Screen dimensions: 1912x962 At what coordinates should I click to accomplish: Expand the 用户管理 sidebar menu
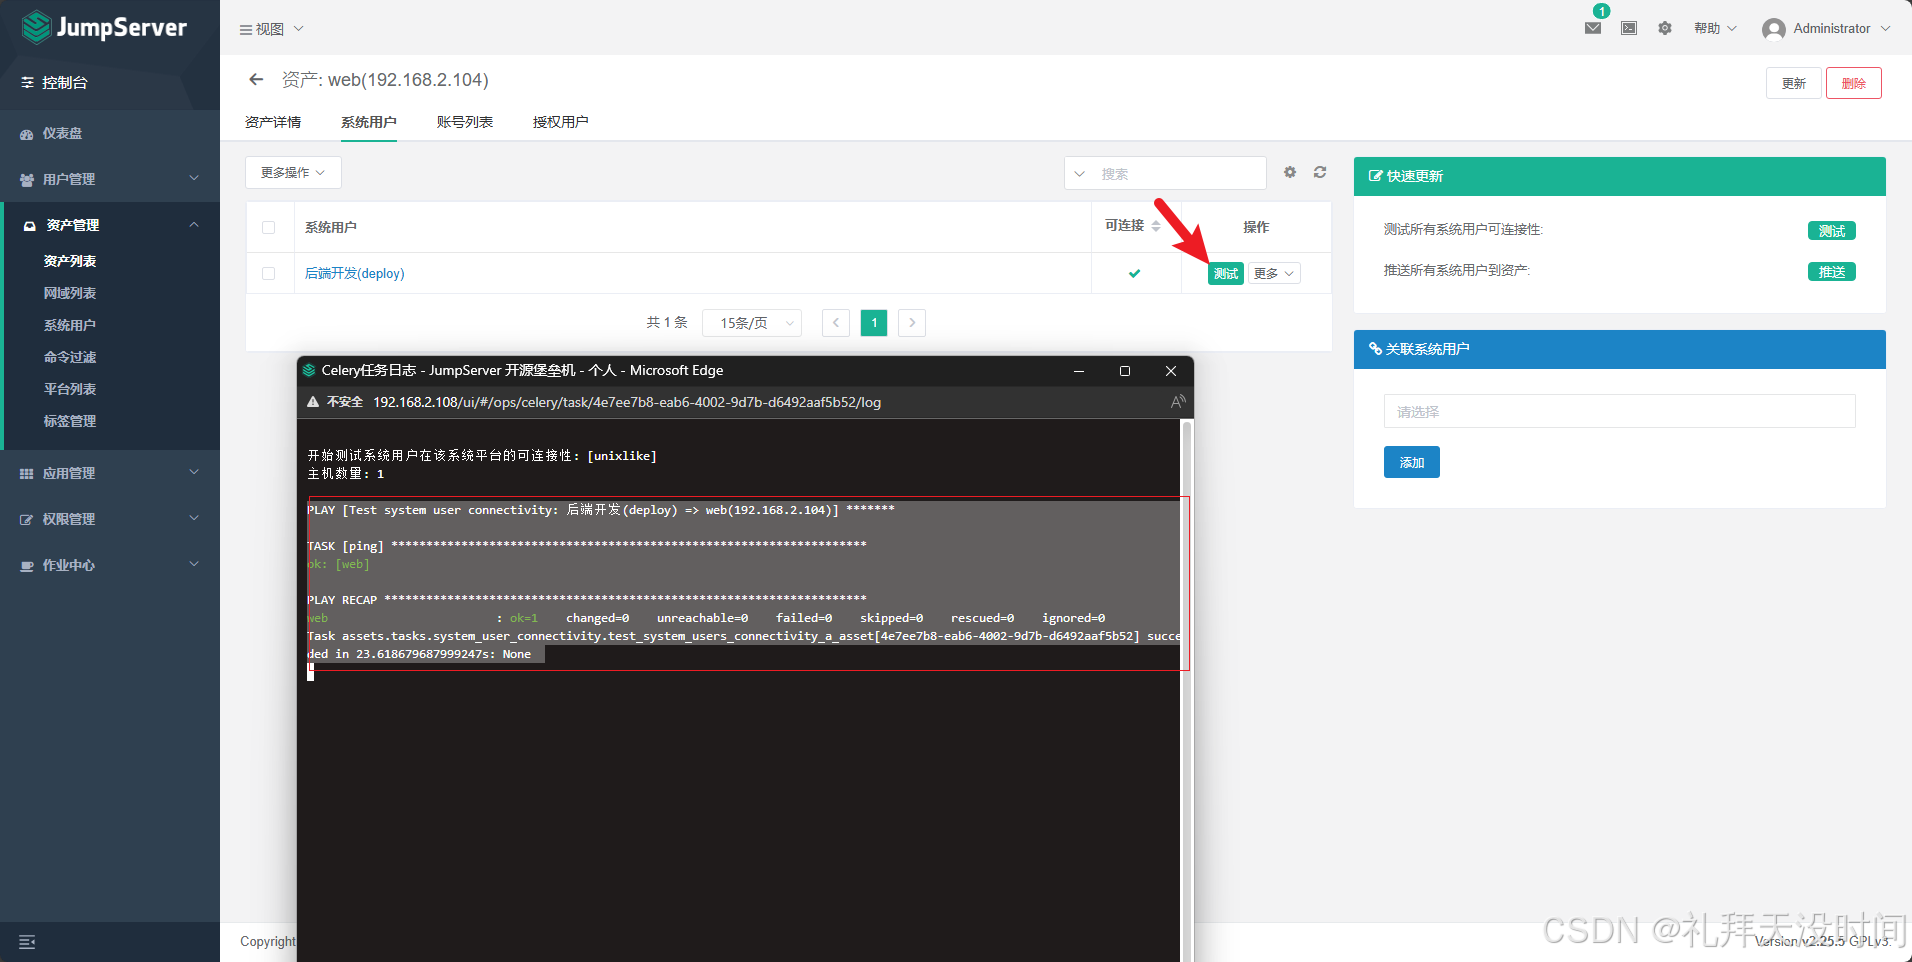tap(110, 179)
